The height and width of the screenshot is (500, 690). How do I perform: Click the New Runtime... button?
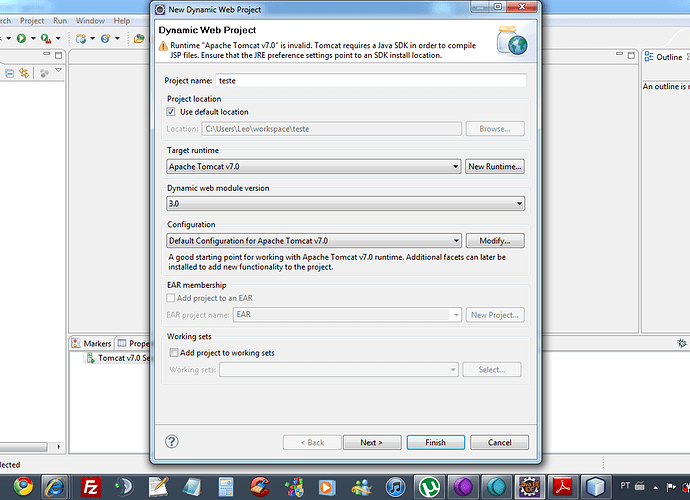click(495, 166)
